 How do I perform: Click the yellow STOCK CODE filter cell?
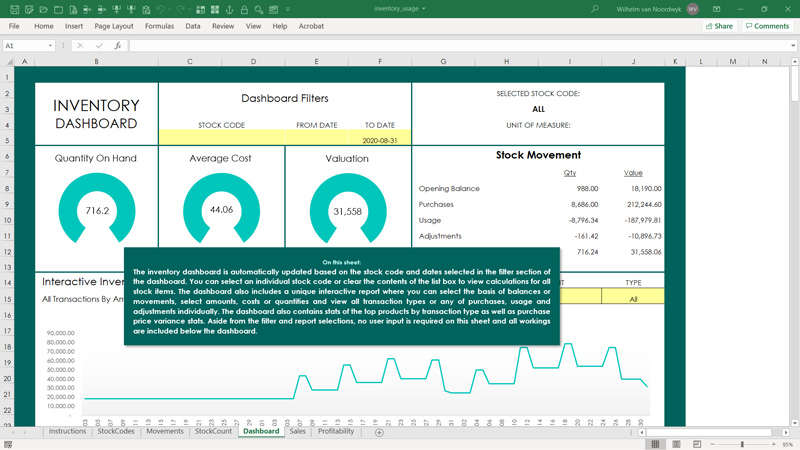point(221,137)
